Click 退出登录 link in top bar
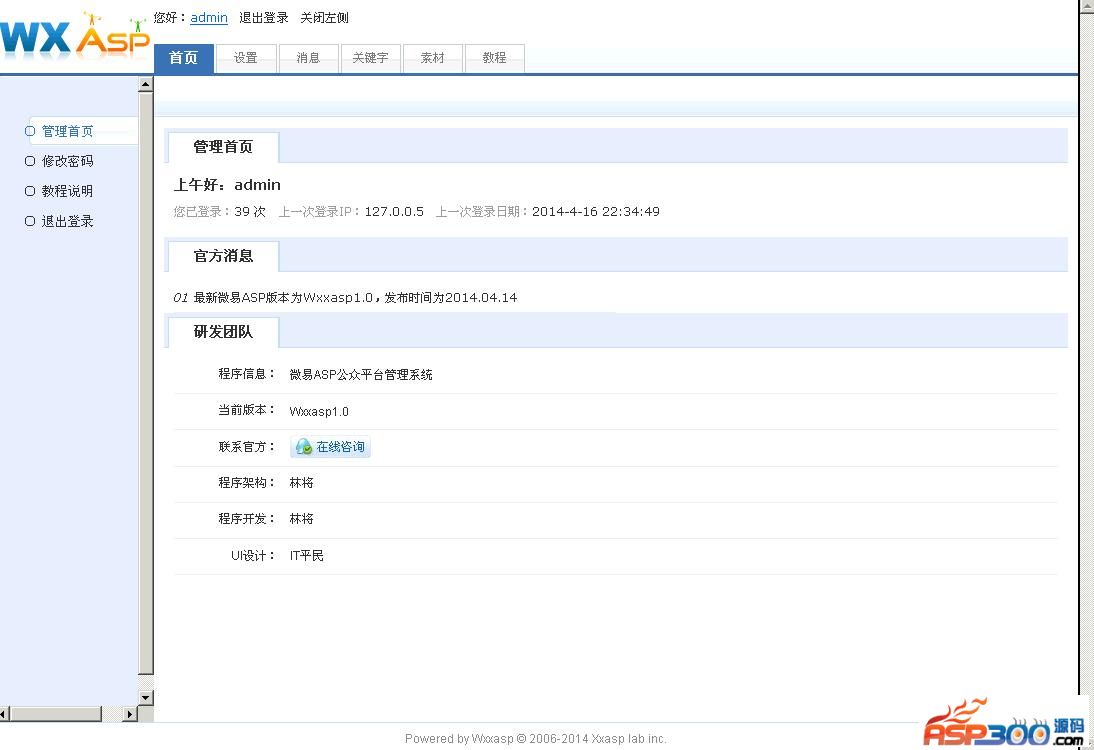 [264, 18]
